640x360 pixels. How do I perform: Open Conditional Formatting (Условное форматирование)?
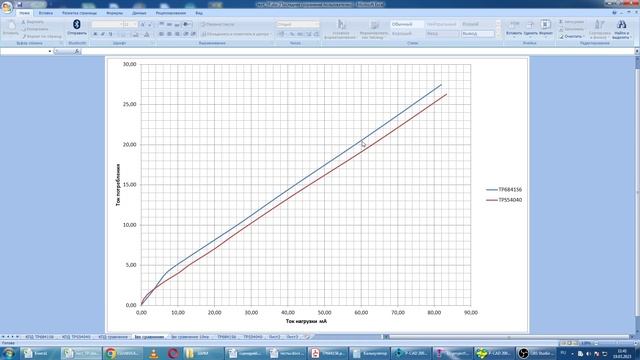pos(340,29)
